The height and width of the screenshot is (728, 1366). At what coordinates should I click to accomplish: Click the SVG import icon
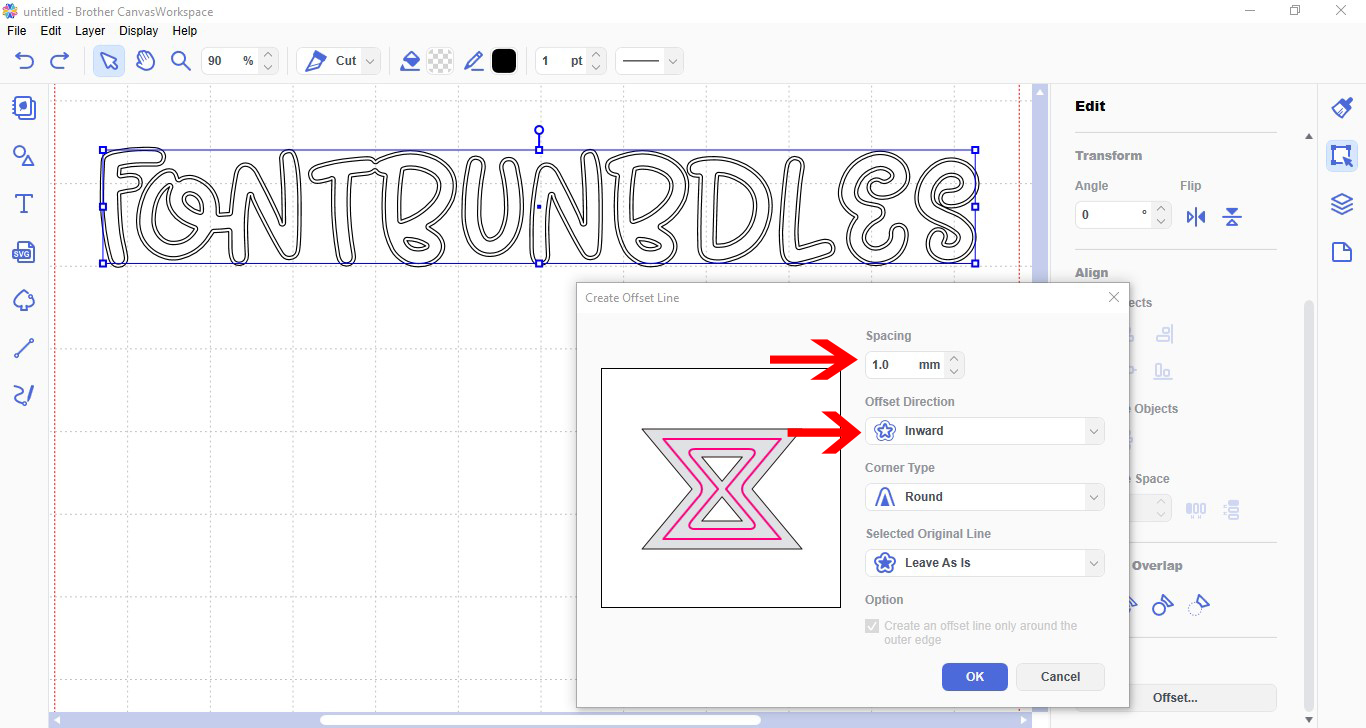click(x=24, y=252)
